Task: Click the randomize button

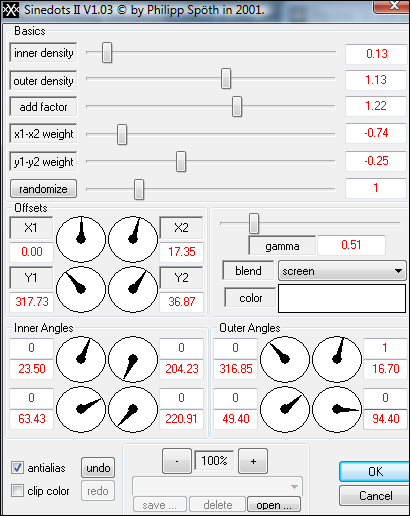Action: tap(43, 189)
